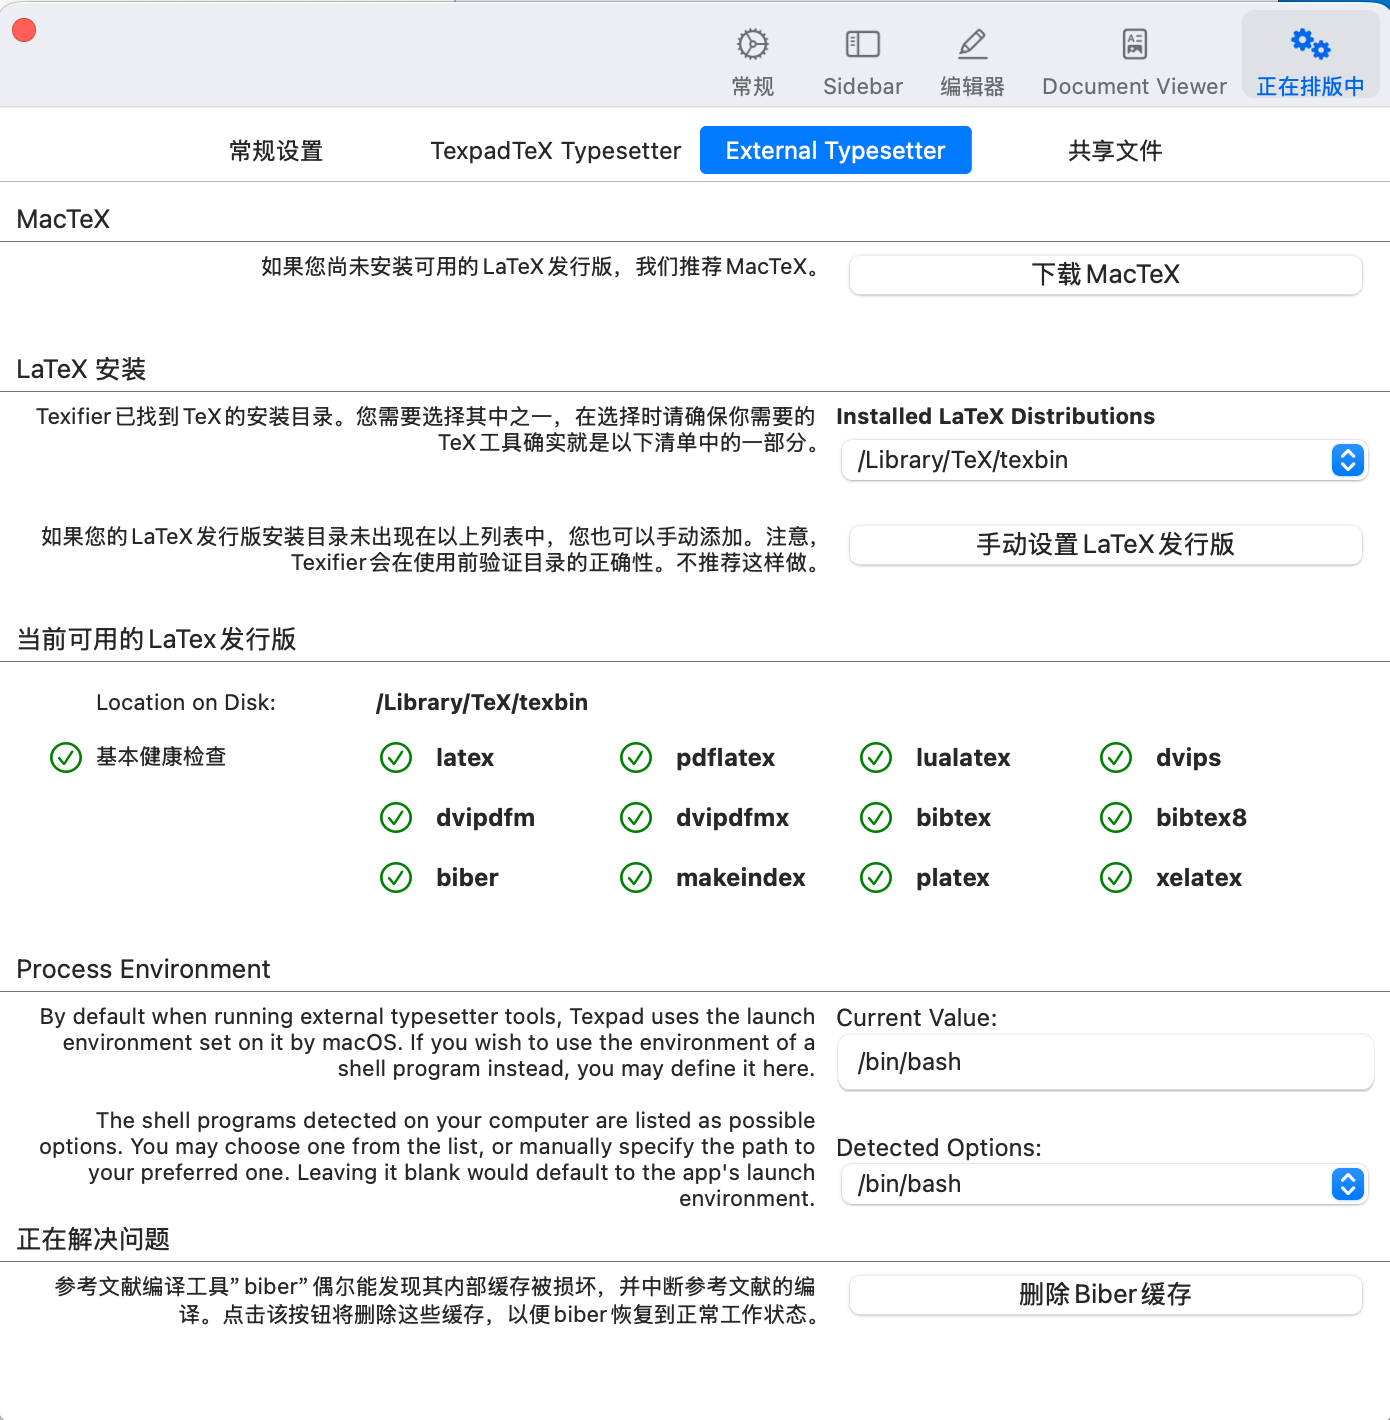
Task: Switch to the TexpadTeX Typesetter tab
Action: click(x=555, y=150)
